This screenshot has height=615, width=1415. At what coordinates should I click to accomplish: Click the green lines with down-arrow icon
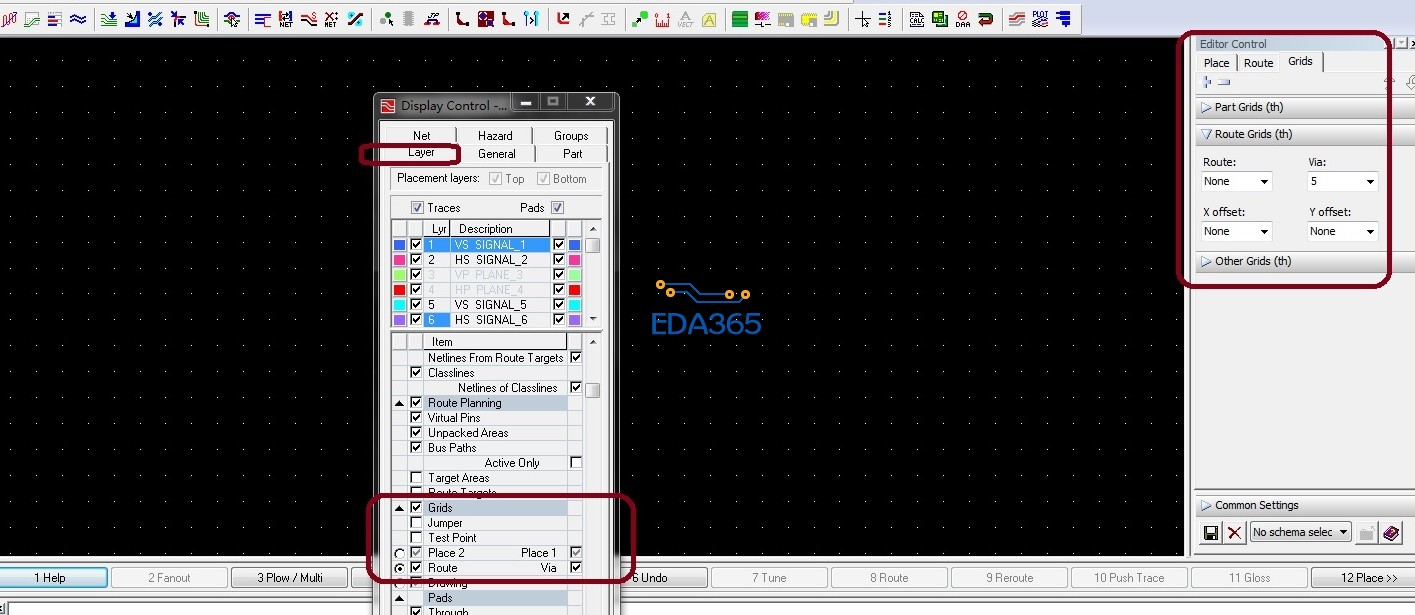(109, 19)
